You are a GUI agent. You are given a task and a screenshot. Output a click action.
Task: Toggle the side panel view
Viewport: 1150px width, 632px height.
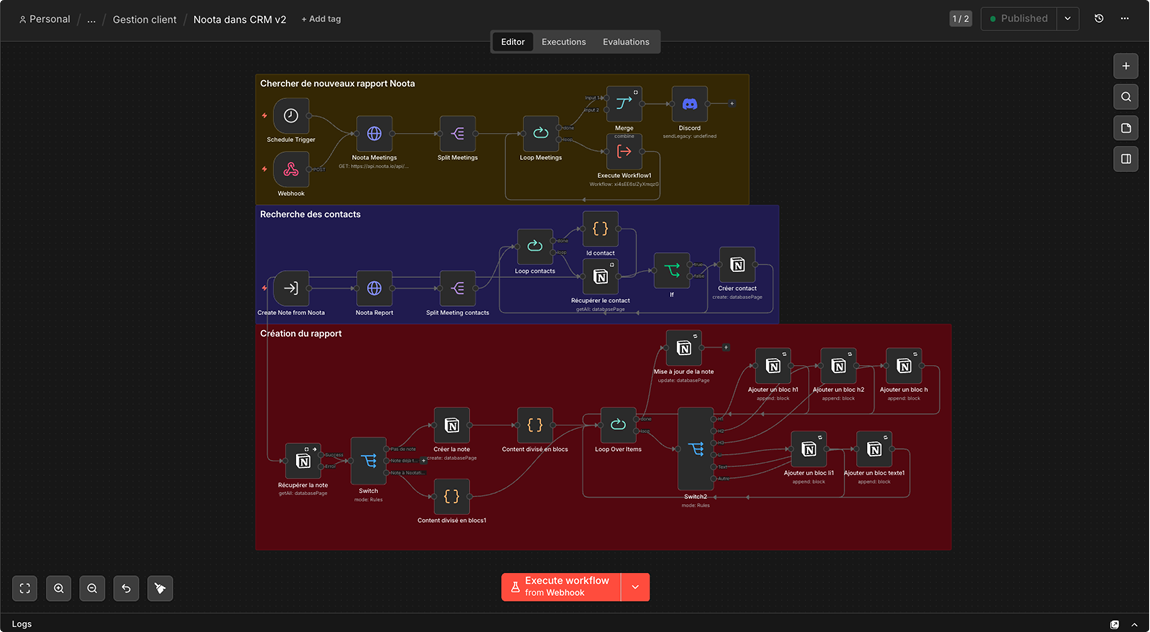[x=1126, y=158]
